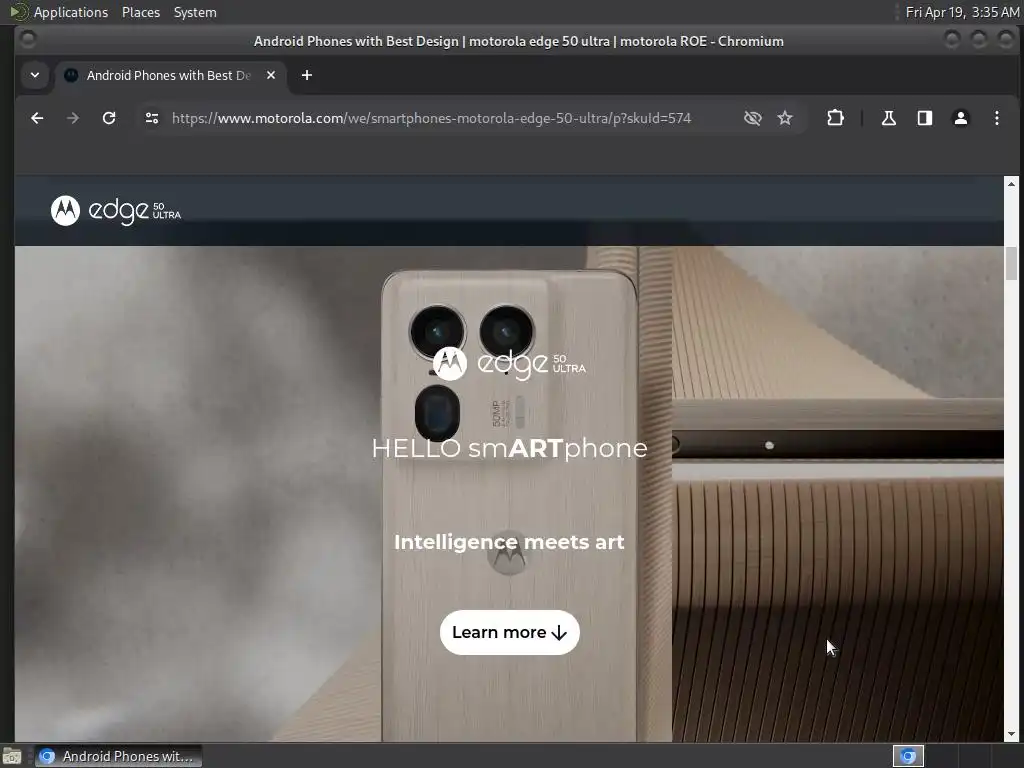The width and height of the screenshot is (1024, 768).
Task: Open Chromium three-dot menu
Action: [997, 118]
